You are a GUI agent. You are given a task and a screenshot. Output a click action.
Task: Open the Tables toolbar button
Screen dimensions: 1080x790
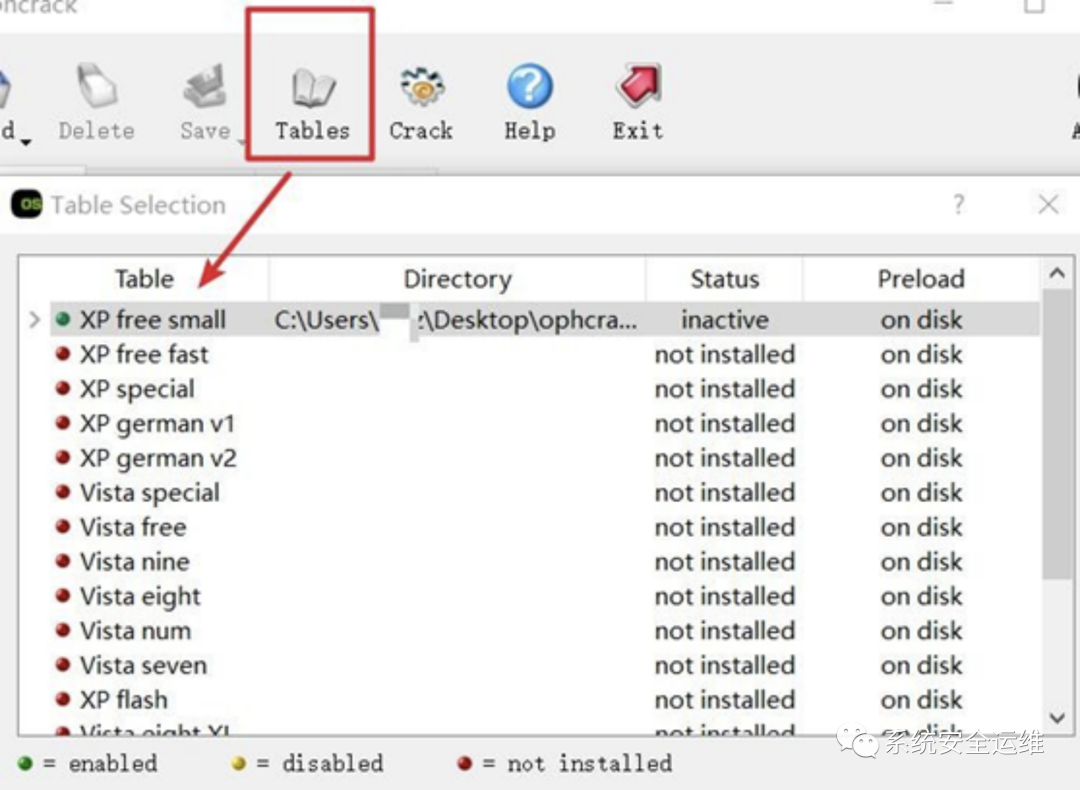click(312, 103)
